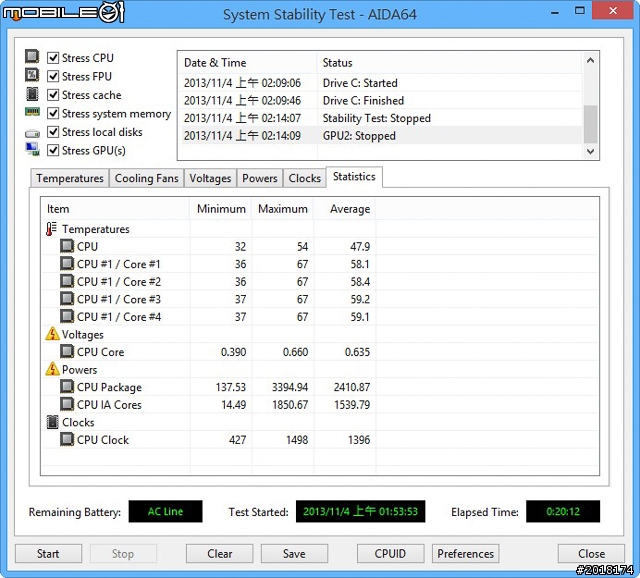Click the Maximum column header
The height and width of the screenshot is (578, 640).
(x=283, y=209)
